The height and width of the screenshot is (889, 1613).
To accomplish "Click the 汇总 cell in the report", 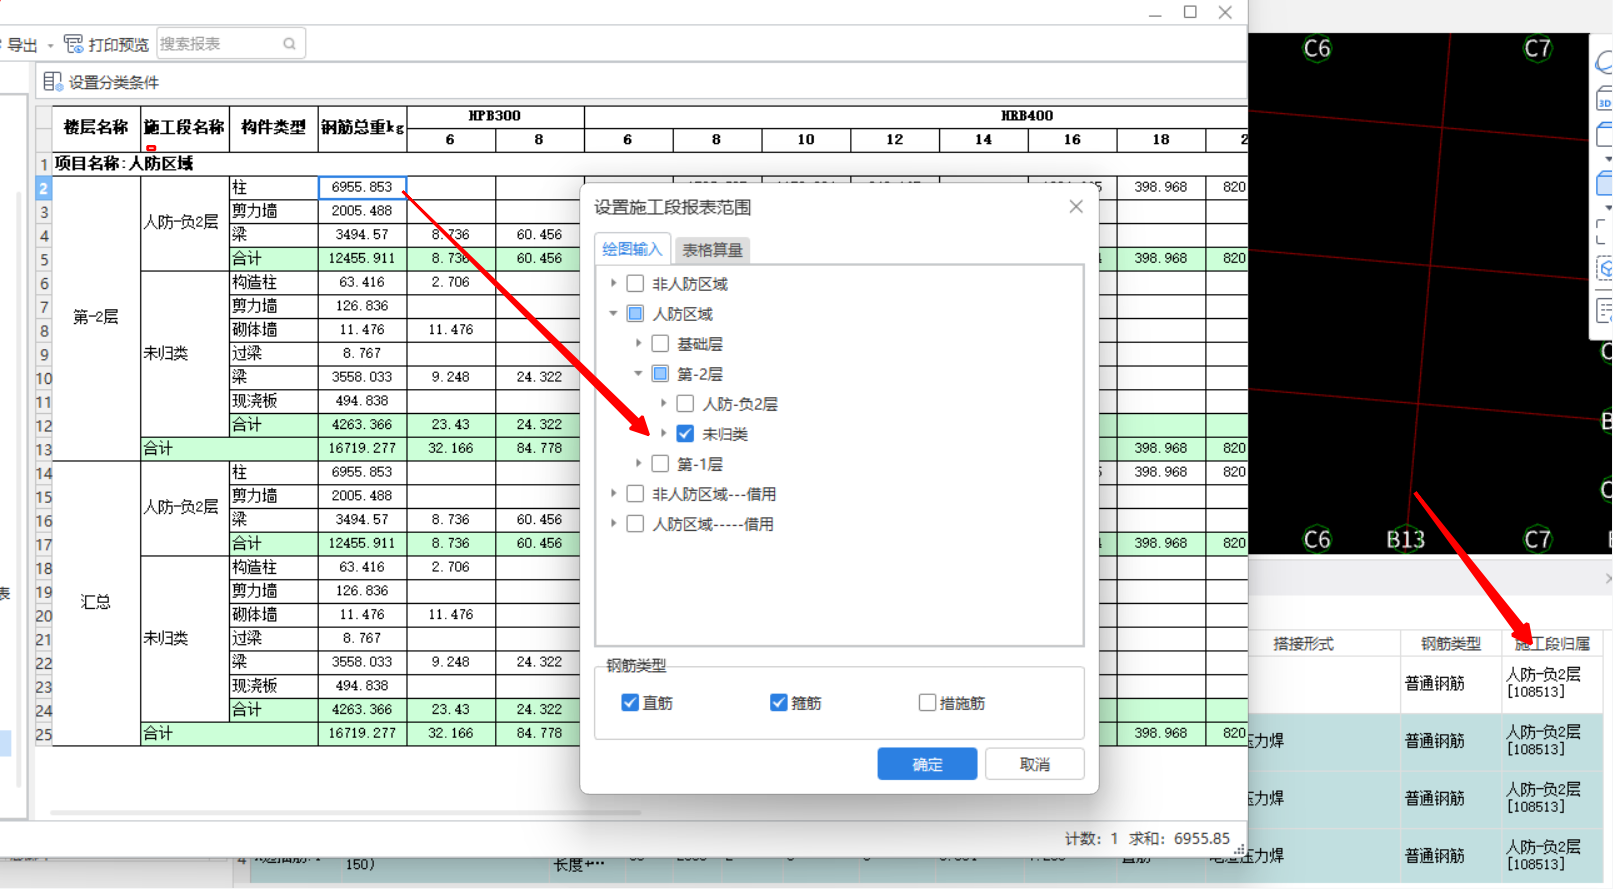I will point(96,603).
